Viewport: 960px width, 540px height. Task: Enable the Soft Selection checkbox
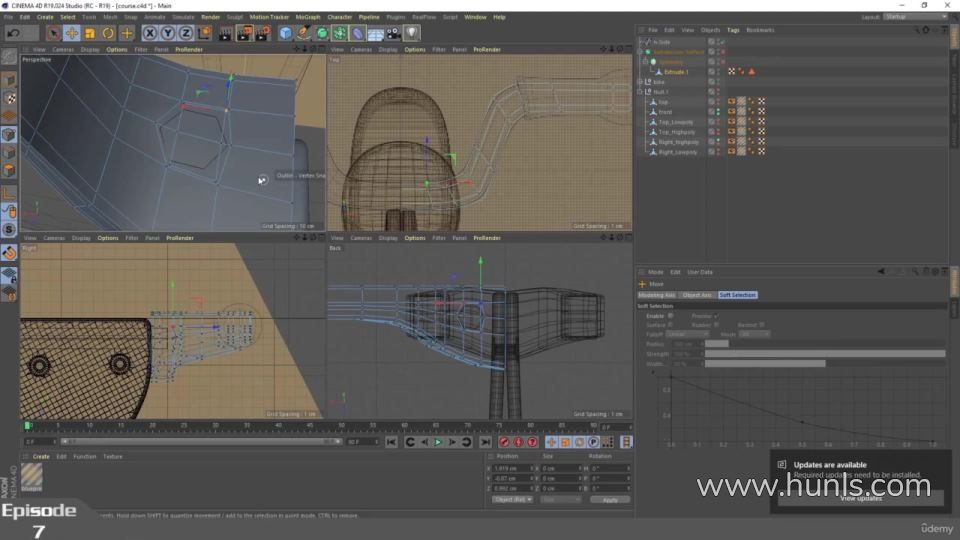tap(670, 316)
